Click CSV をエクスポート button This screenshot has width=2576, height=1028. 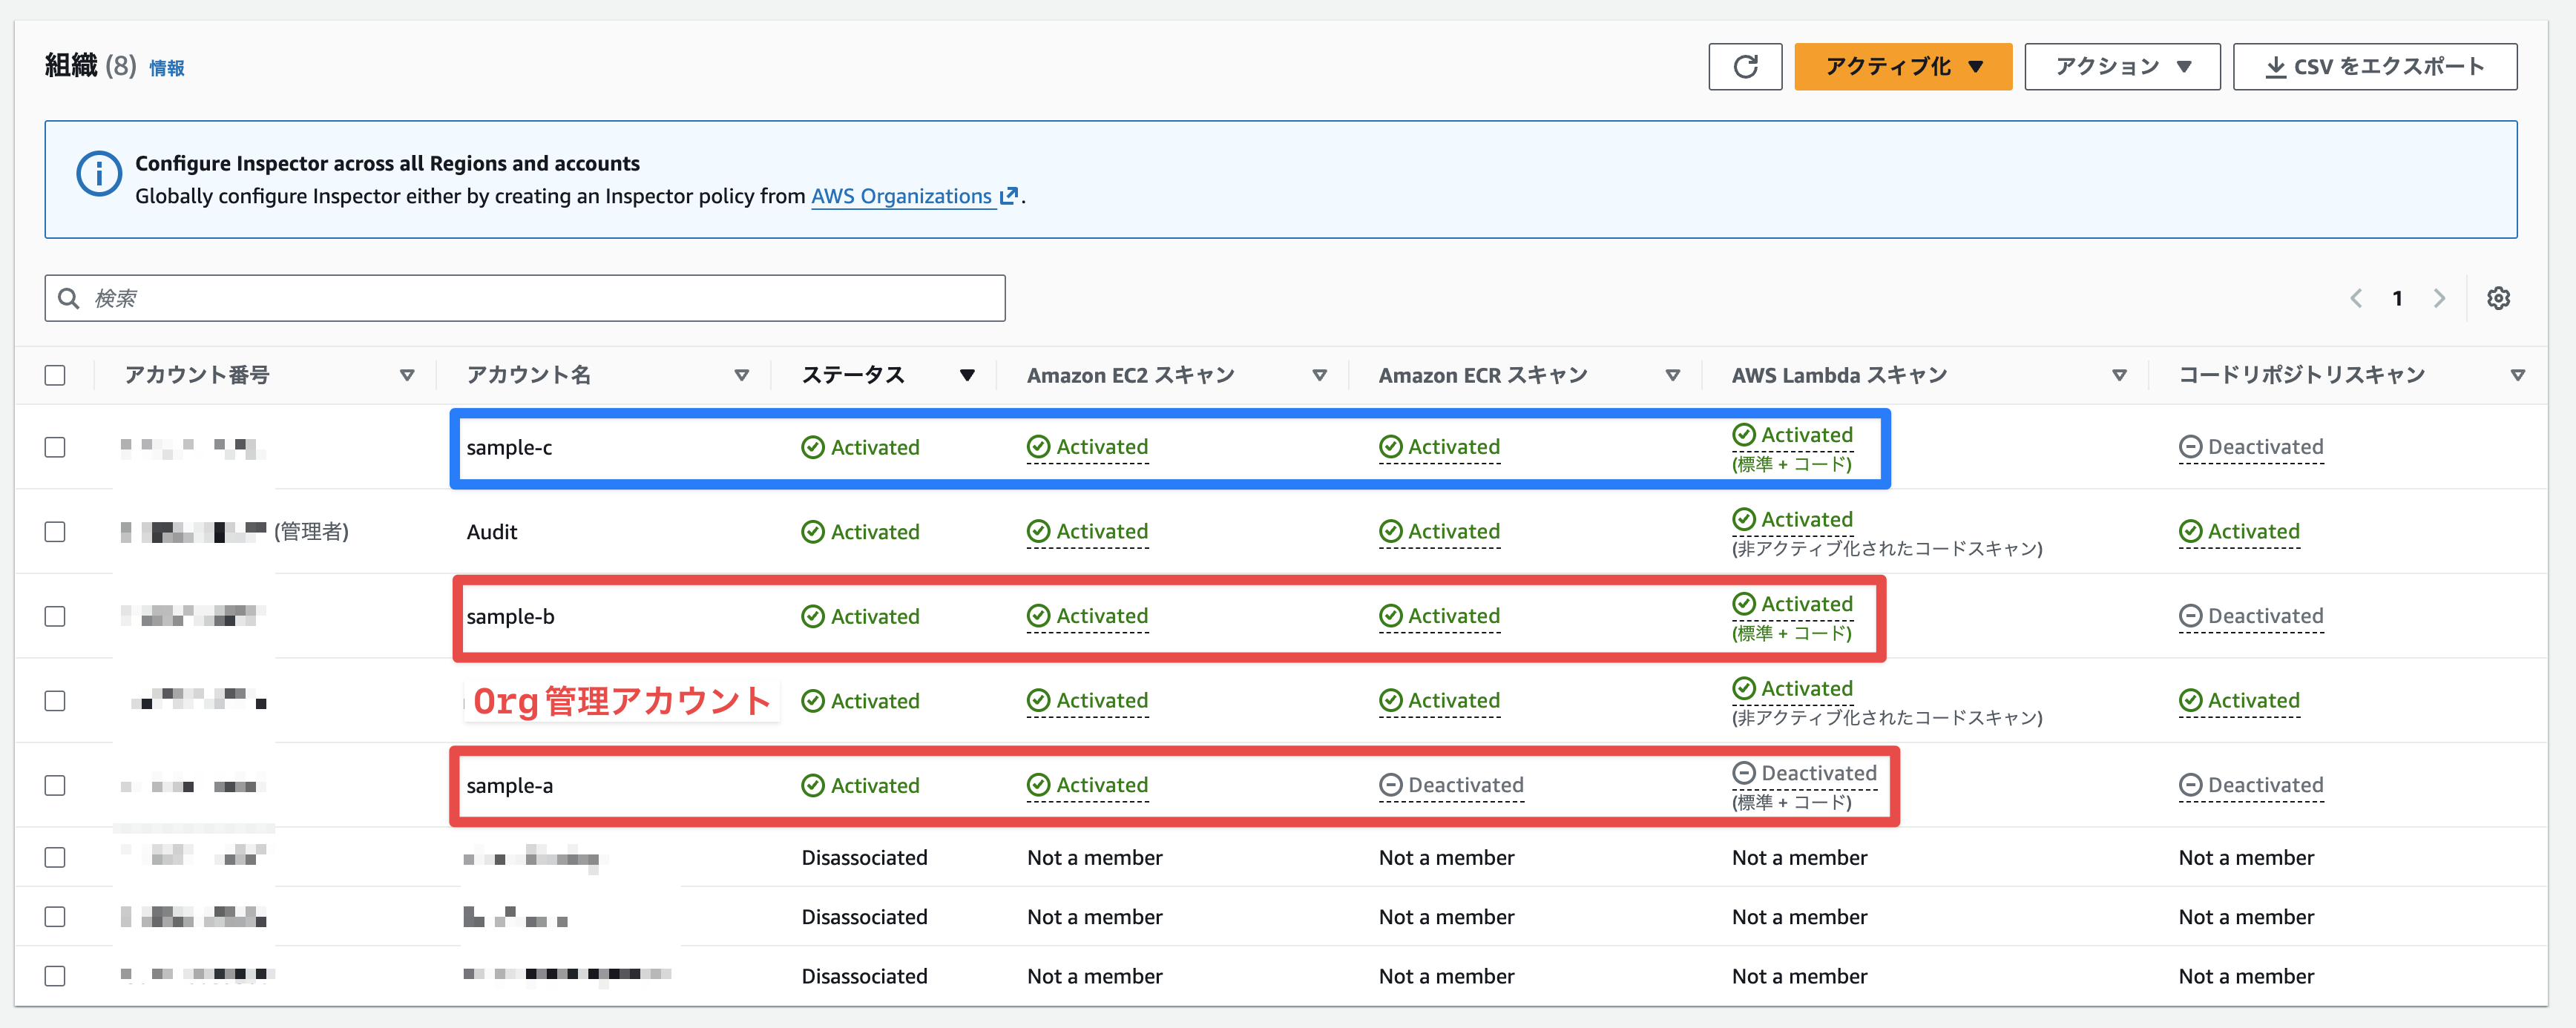click(x=2374, y=67)
